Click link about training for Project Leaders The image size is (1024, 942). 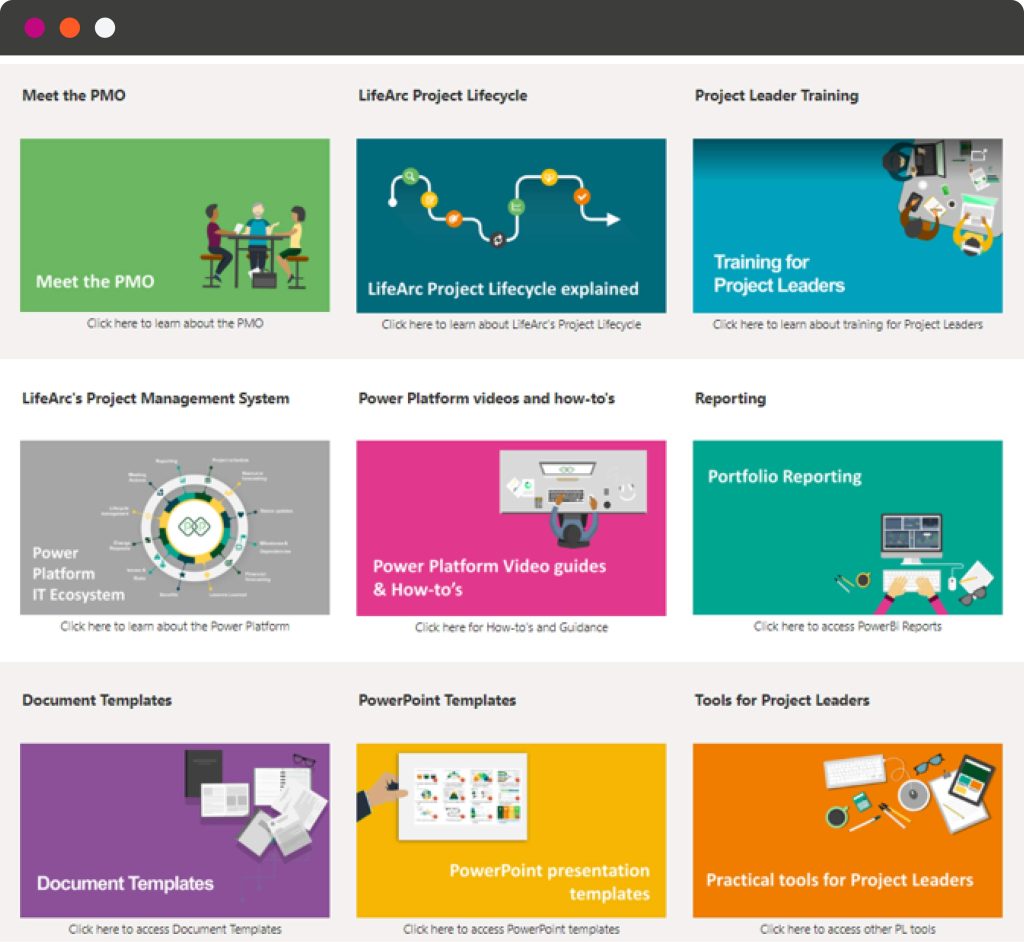[x=847, y=325]
